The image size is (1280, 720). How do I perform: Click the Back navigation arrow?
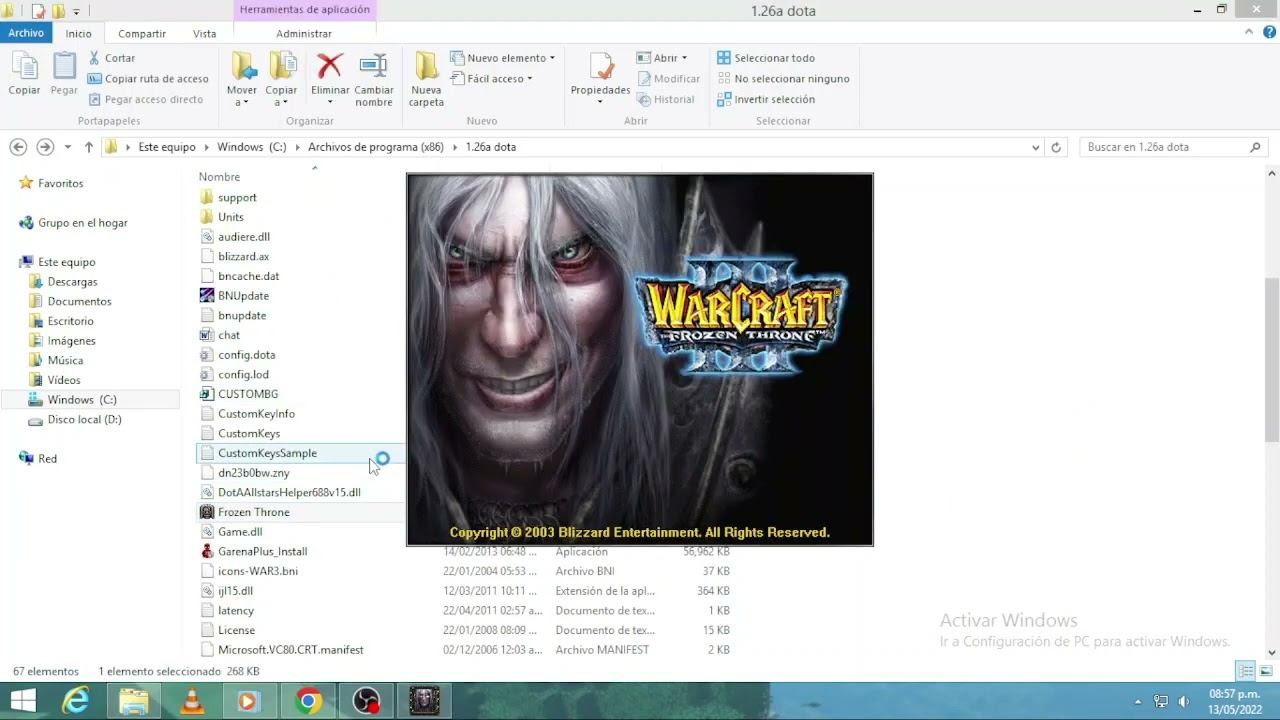coord(18,147)
